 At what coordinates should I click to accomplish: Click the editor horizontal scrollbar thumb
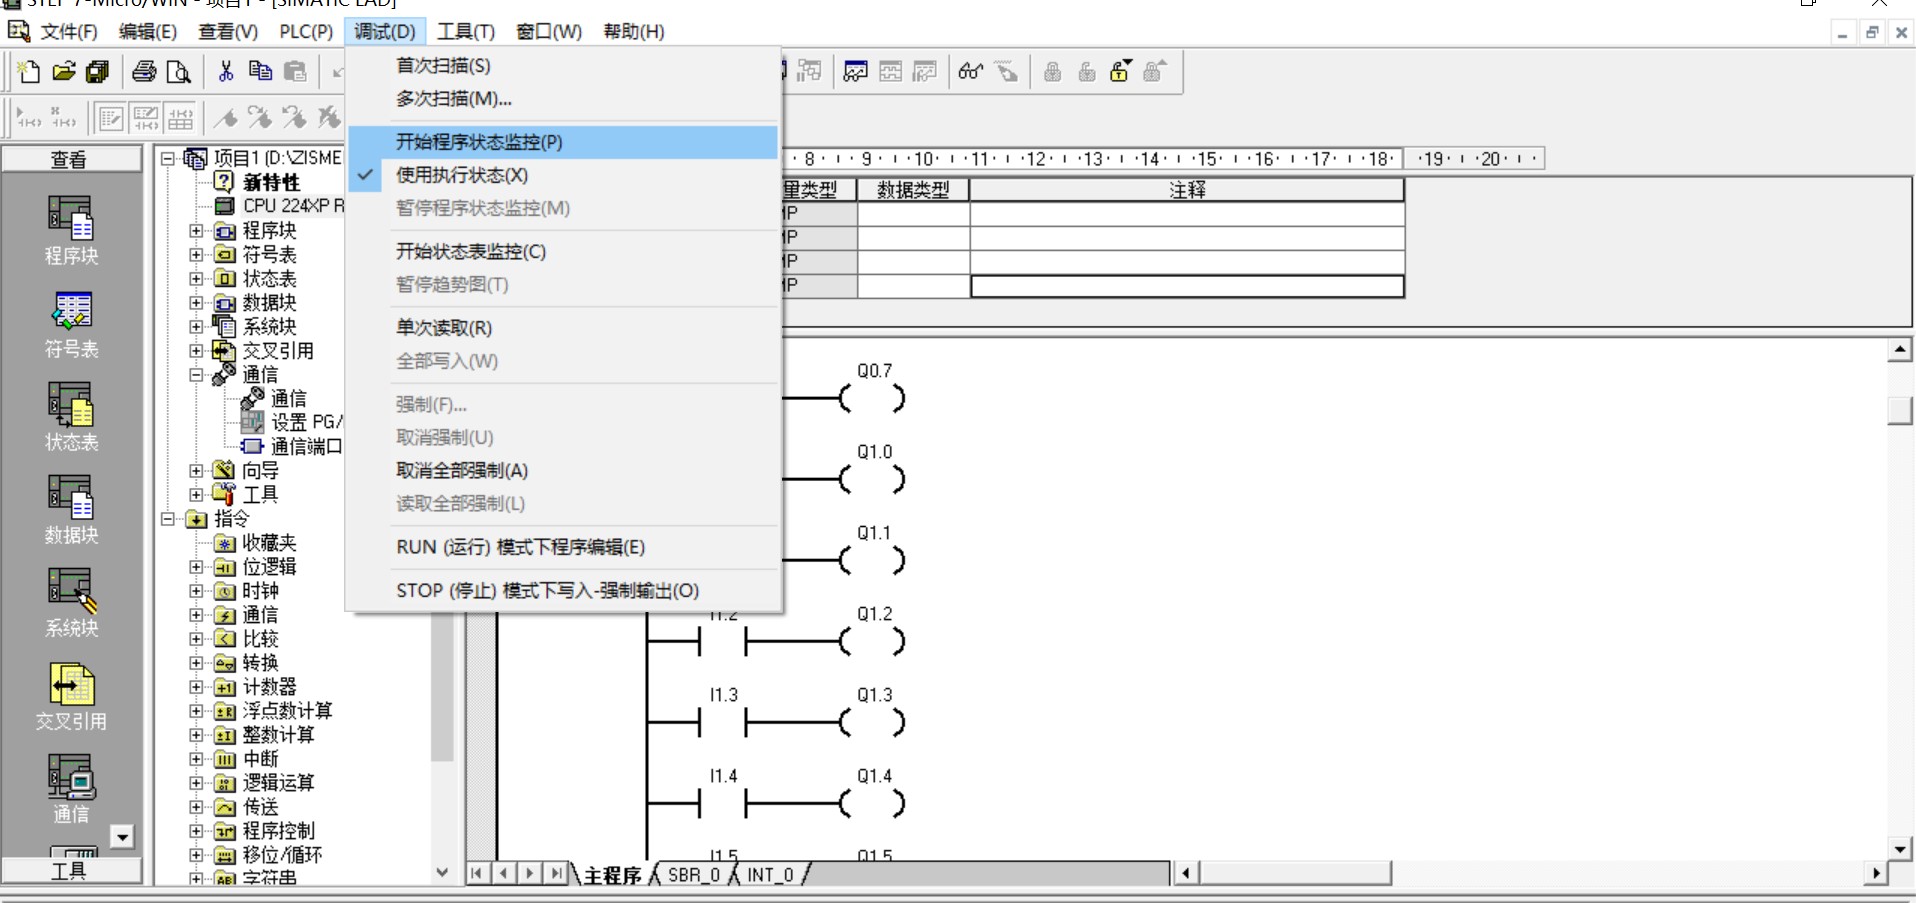click(x=1296, y=874)
